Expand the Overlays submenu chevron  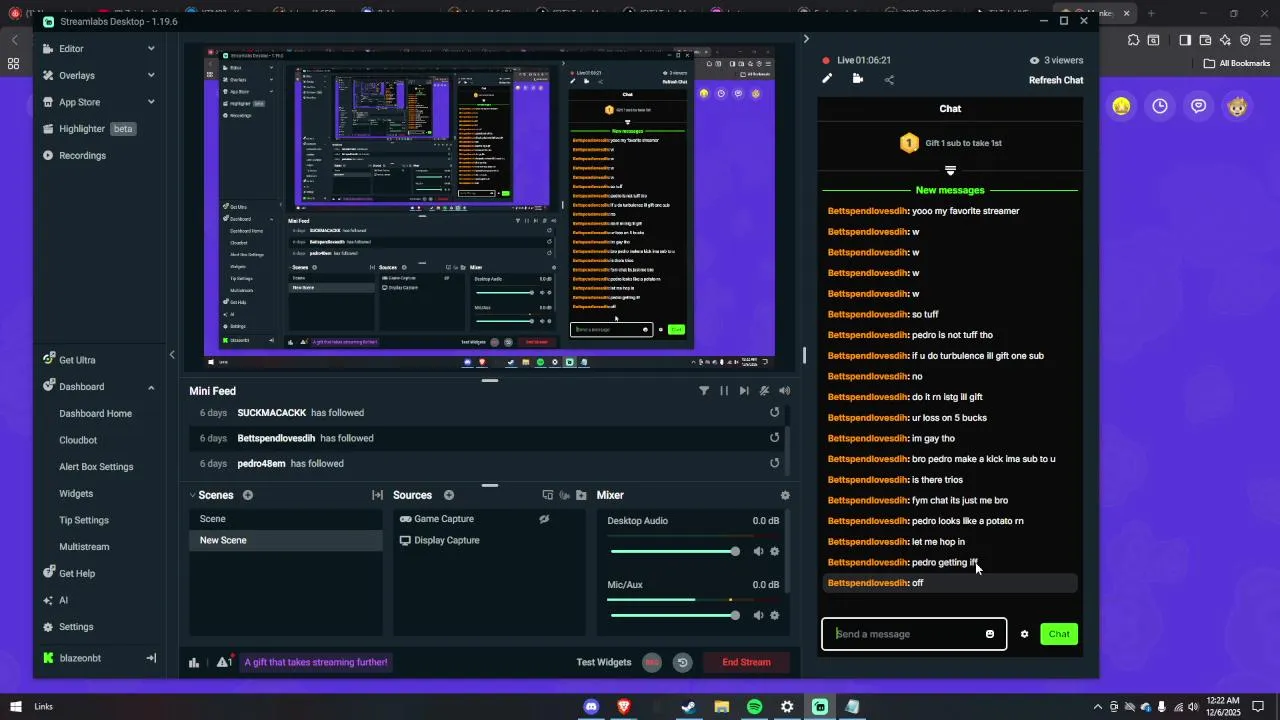click(x=151, y=75)
